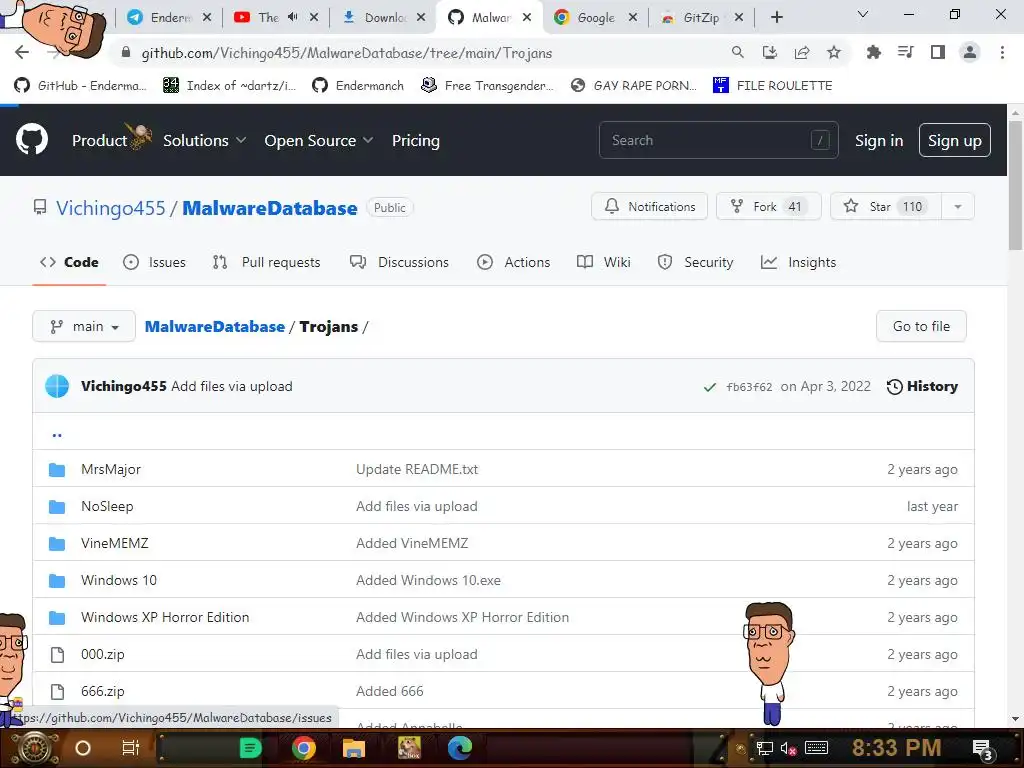The width and height of the screenshot is (1024, 768).
Task: Open Microsoft Edge from the taskbar
Action: [460, 748]
